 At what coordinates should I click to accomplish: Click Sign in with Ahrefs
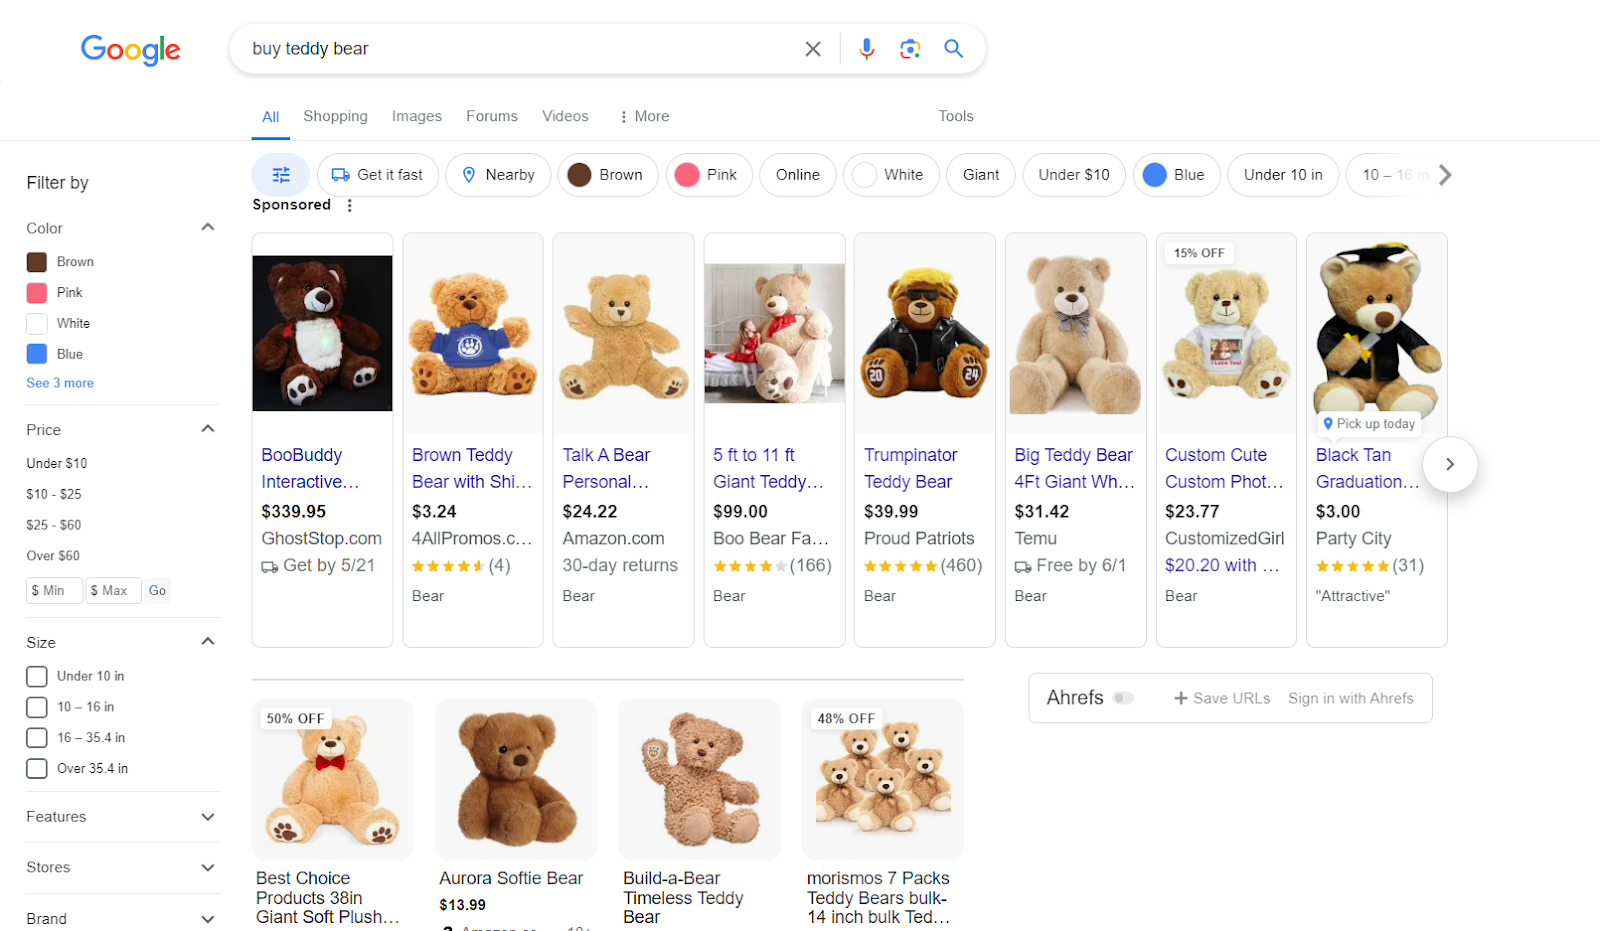pyautogui.click(x=1351, y=698)
